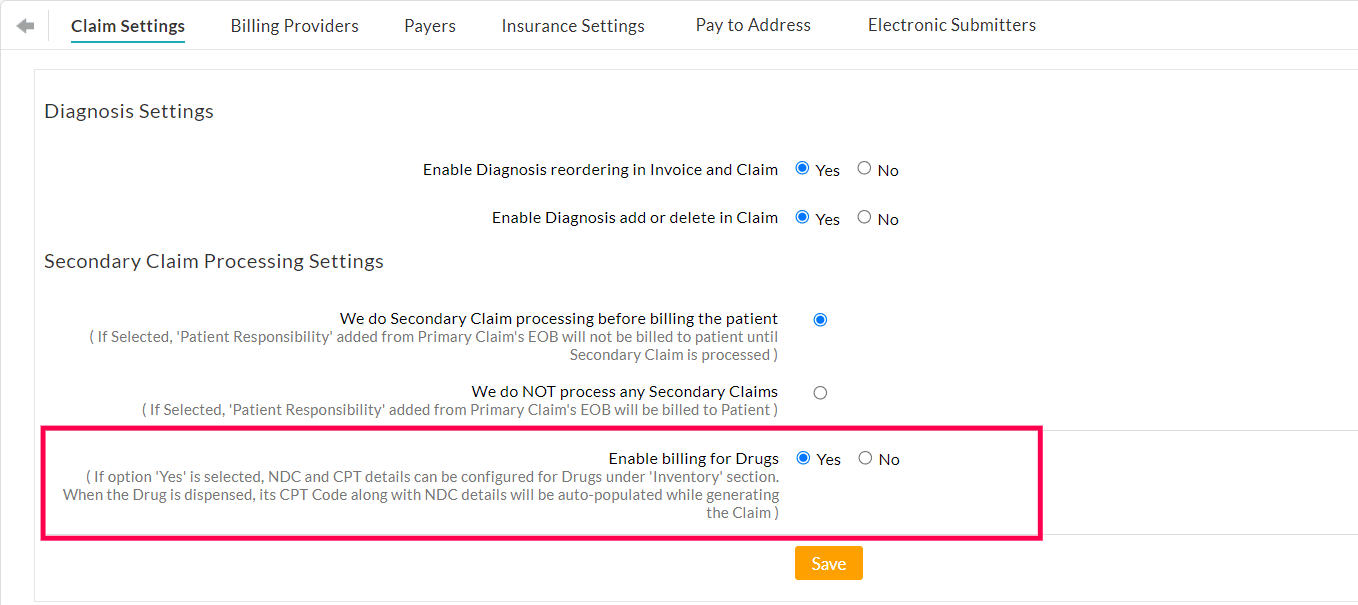
Task: Click the back arrow navigation icon
Action: [25, 25]
